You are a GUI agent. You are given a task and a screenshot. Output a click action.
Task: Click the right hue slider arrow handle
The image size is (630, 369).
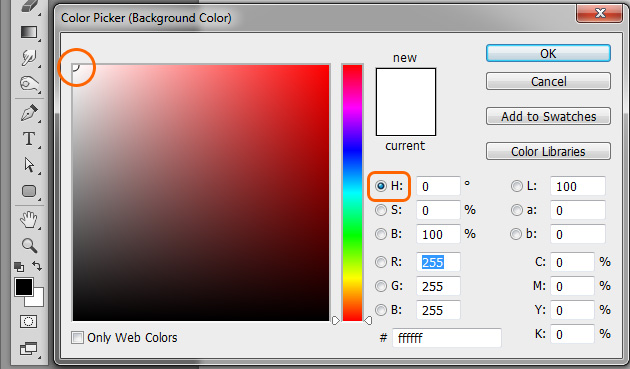pyautogui.click(x=368, y=320)
